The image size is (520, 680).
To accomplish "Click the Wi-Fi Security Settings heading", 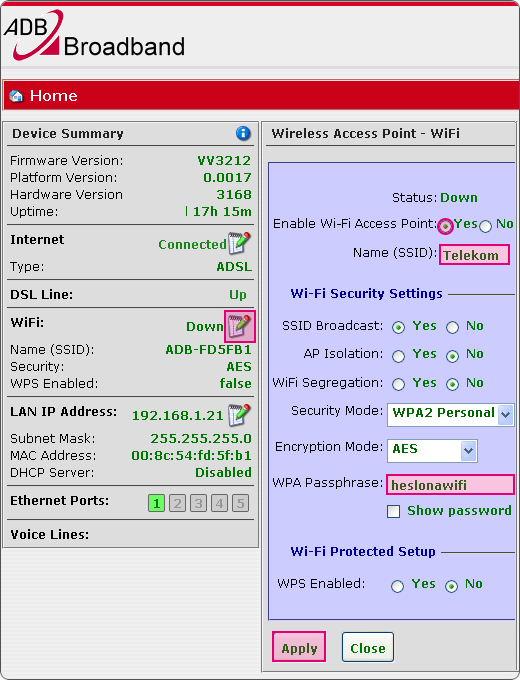I will [366, 294].
